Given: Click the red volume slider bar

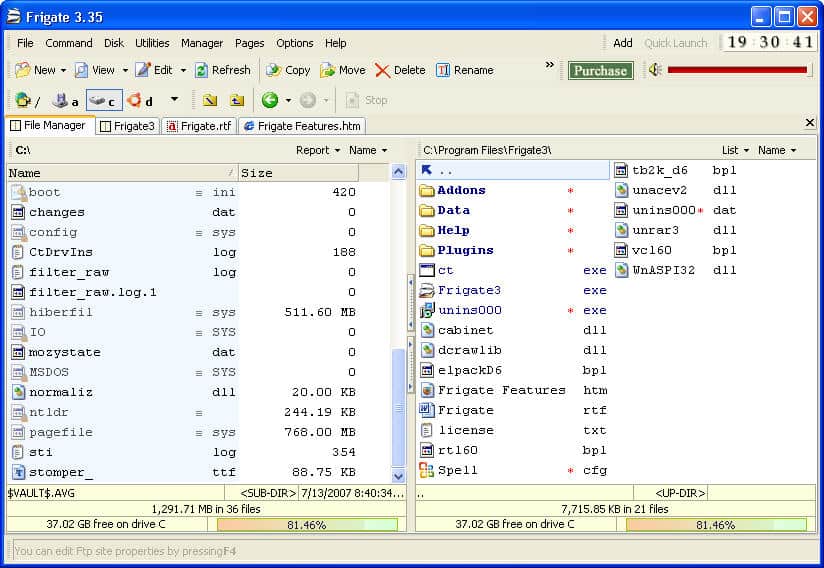Looking at the screenshot, I should coord(738,70).
